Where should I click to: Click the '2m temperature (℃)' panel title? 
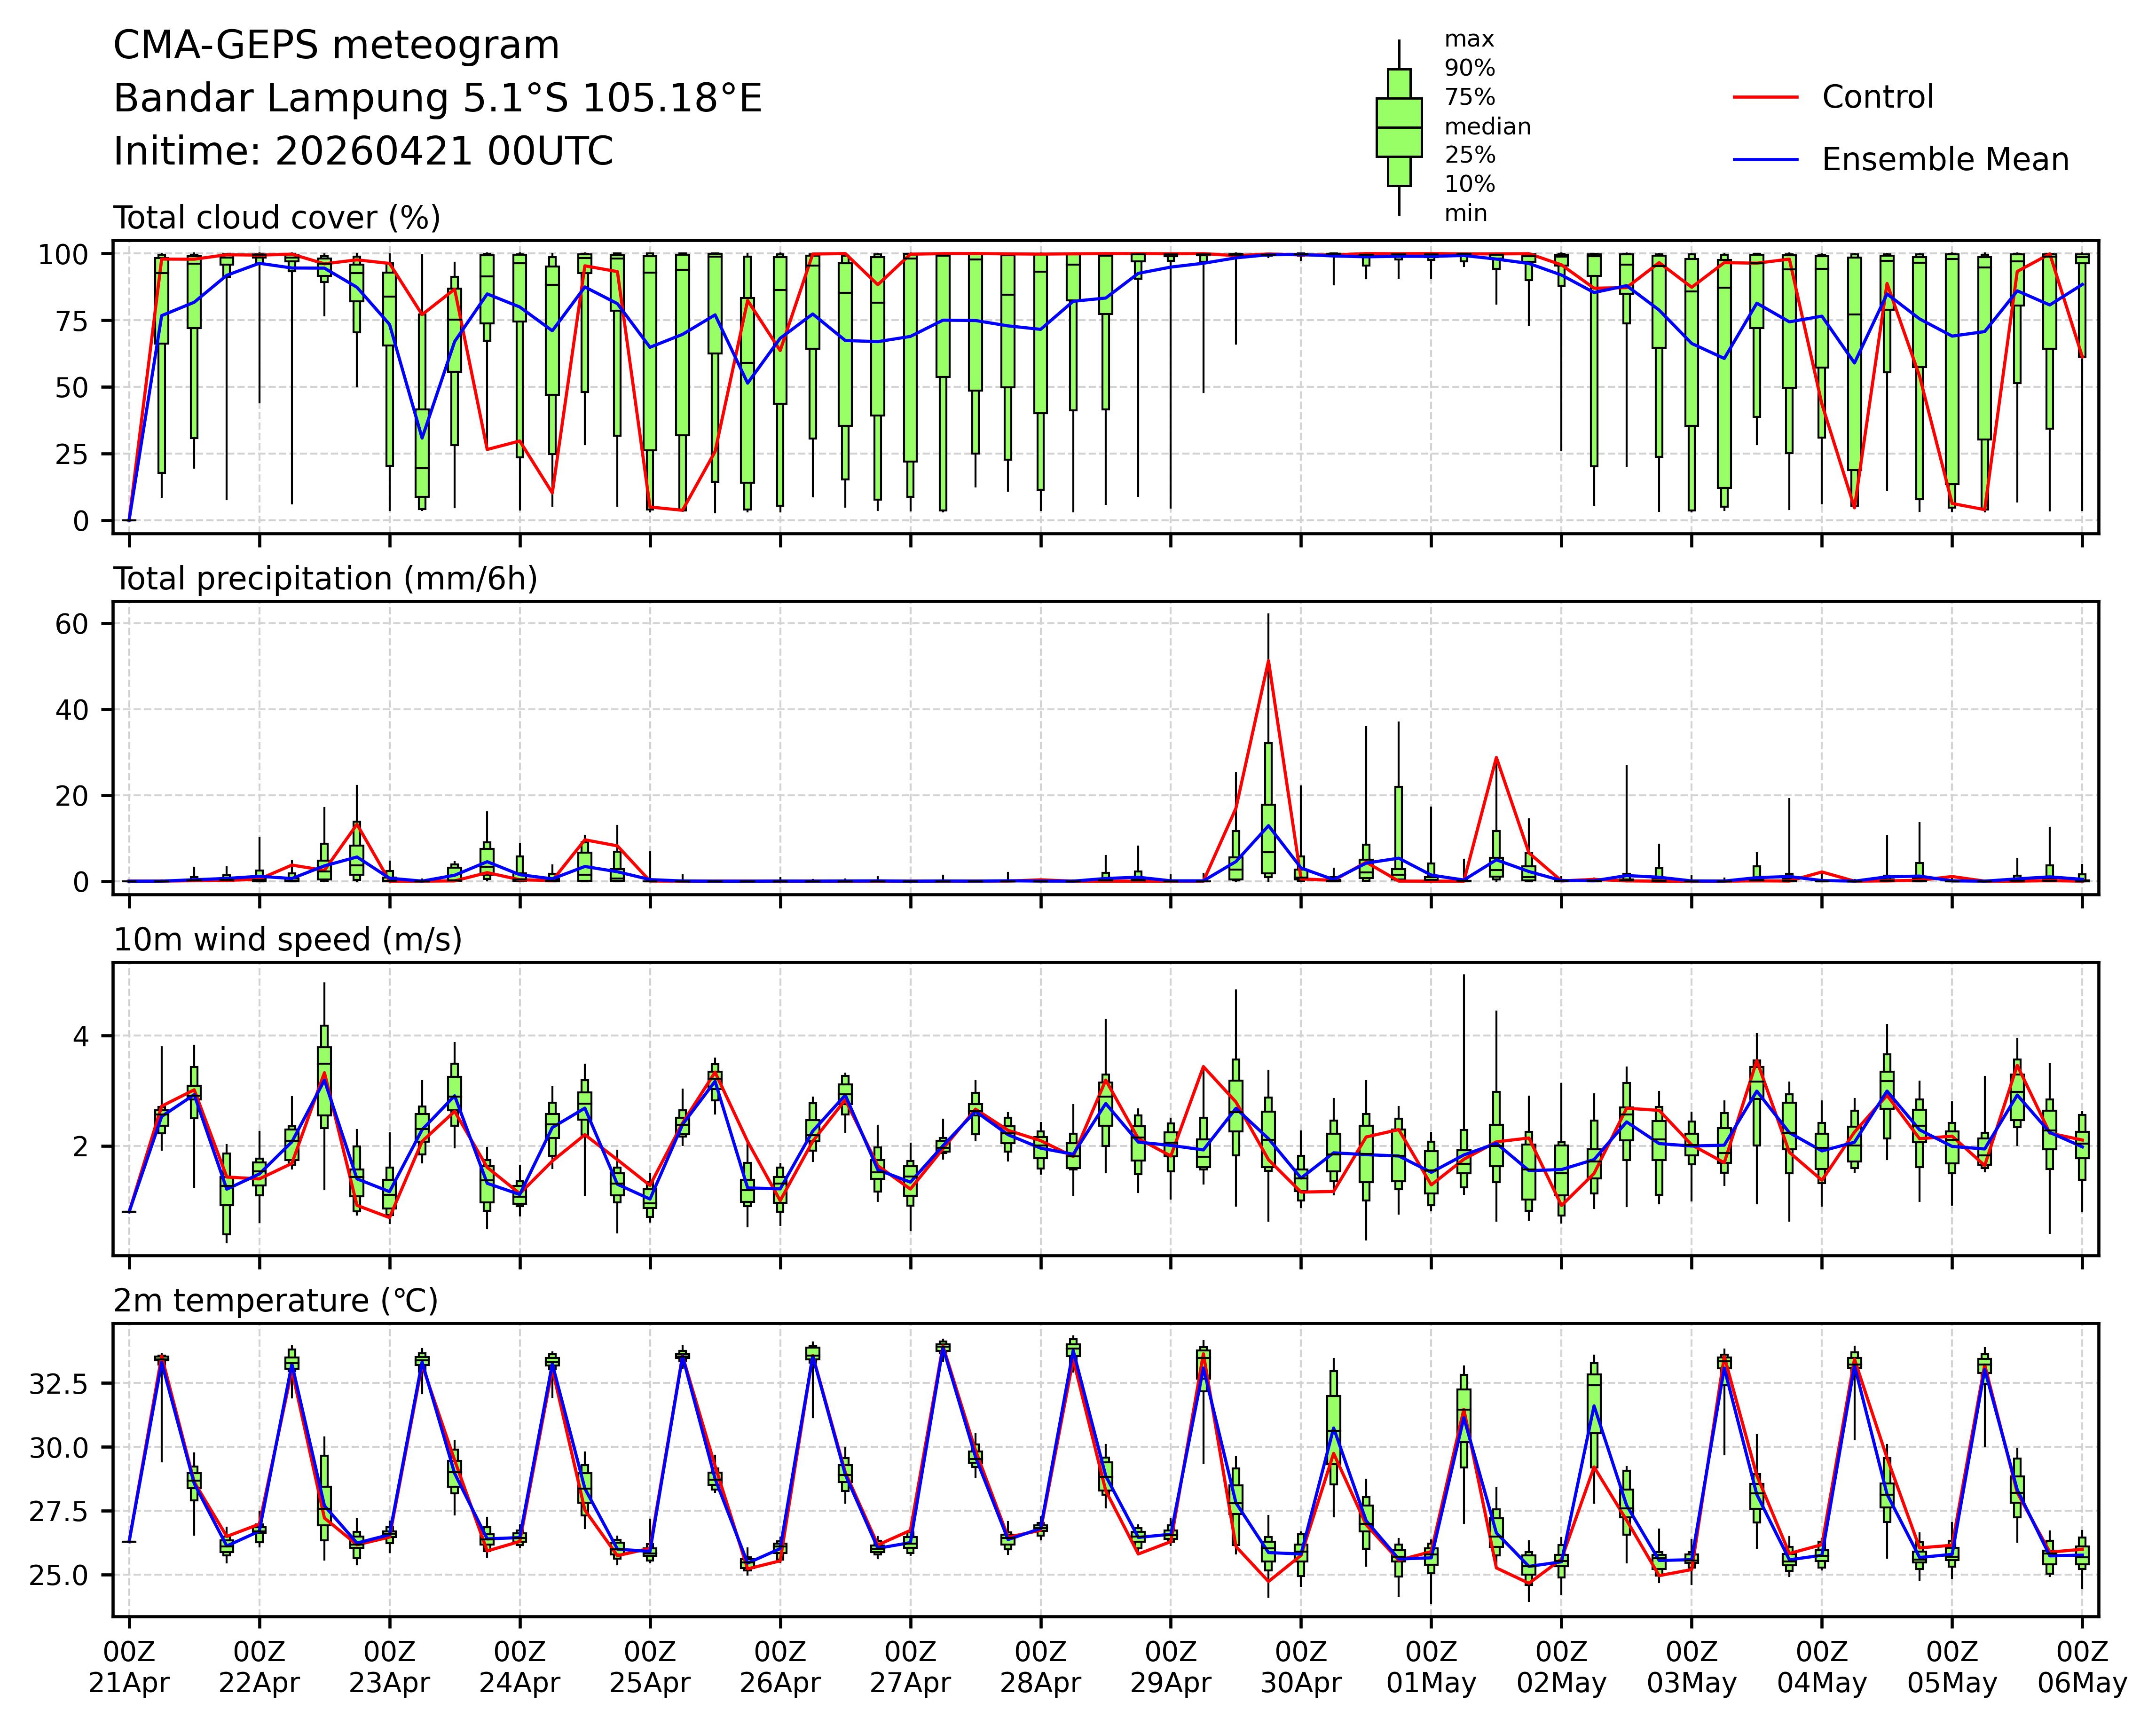[276, 1301]
